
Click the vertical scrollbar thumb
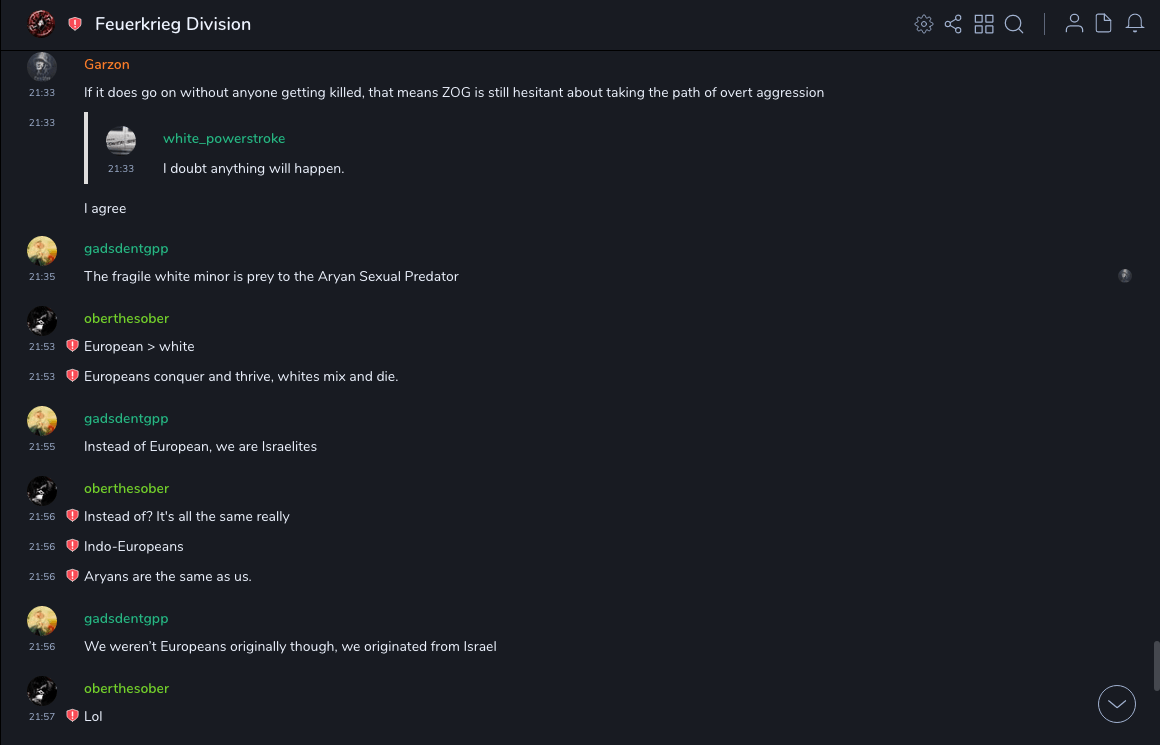[x=1156, y=665]
